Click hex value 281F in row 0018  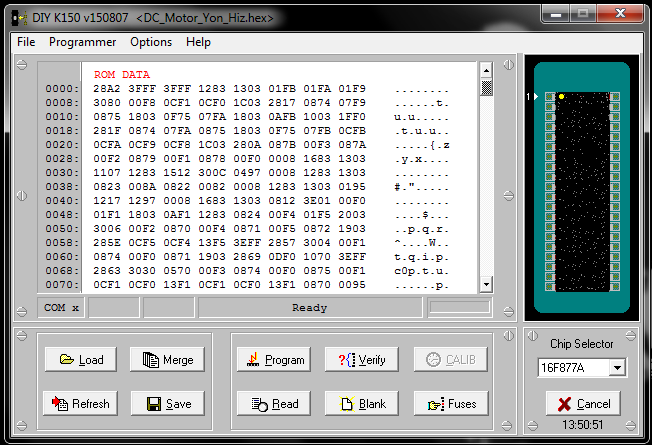coord(107,131)
